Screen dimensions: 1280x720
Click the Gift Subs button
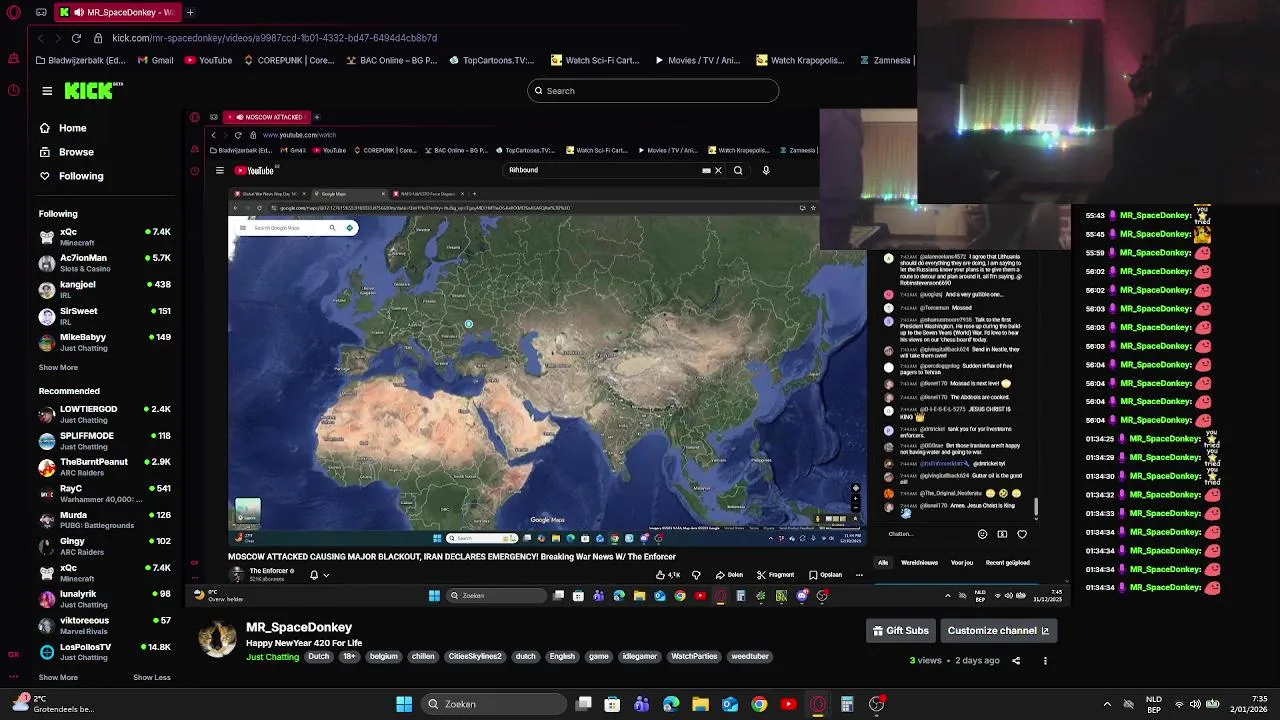[x=901, y=631]
